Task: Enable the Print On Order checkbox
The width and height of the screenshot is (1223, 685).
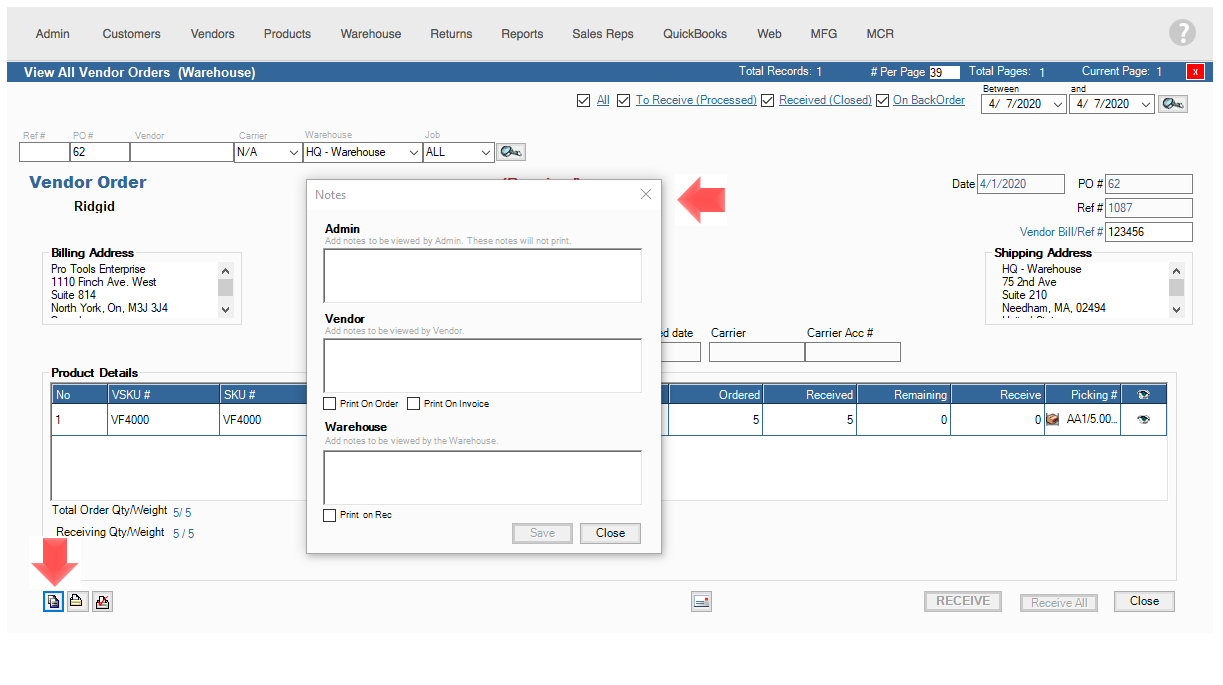Action: (330, 404)
